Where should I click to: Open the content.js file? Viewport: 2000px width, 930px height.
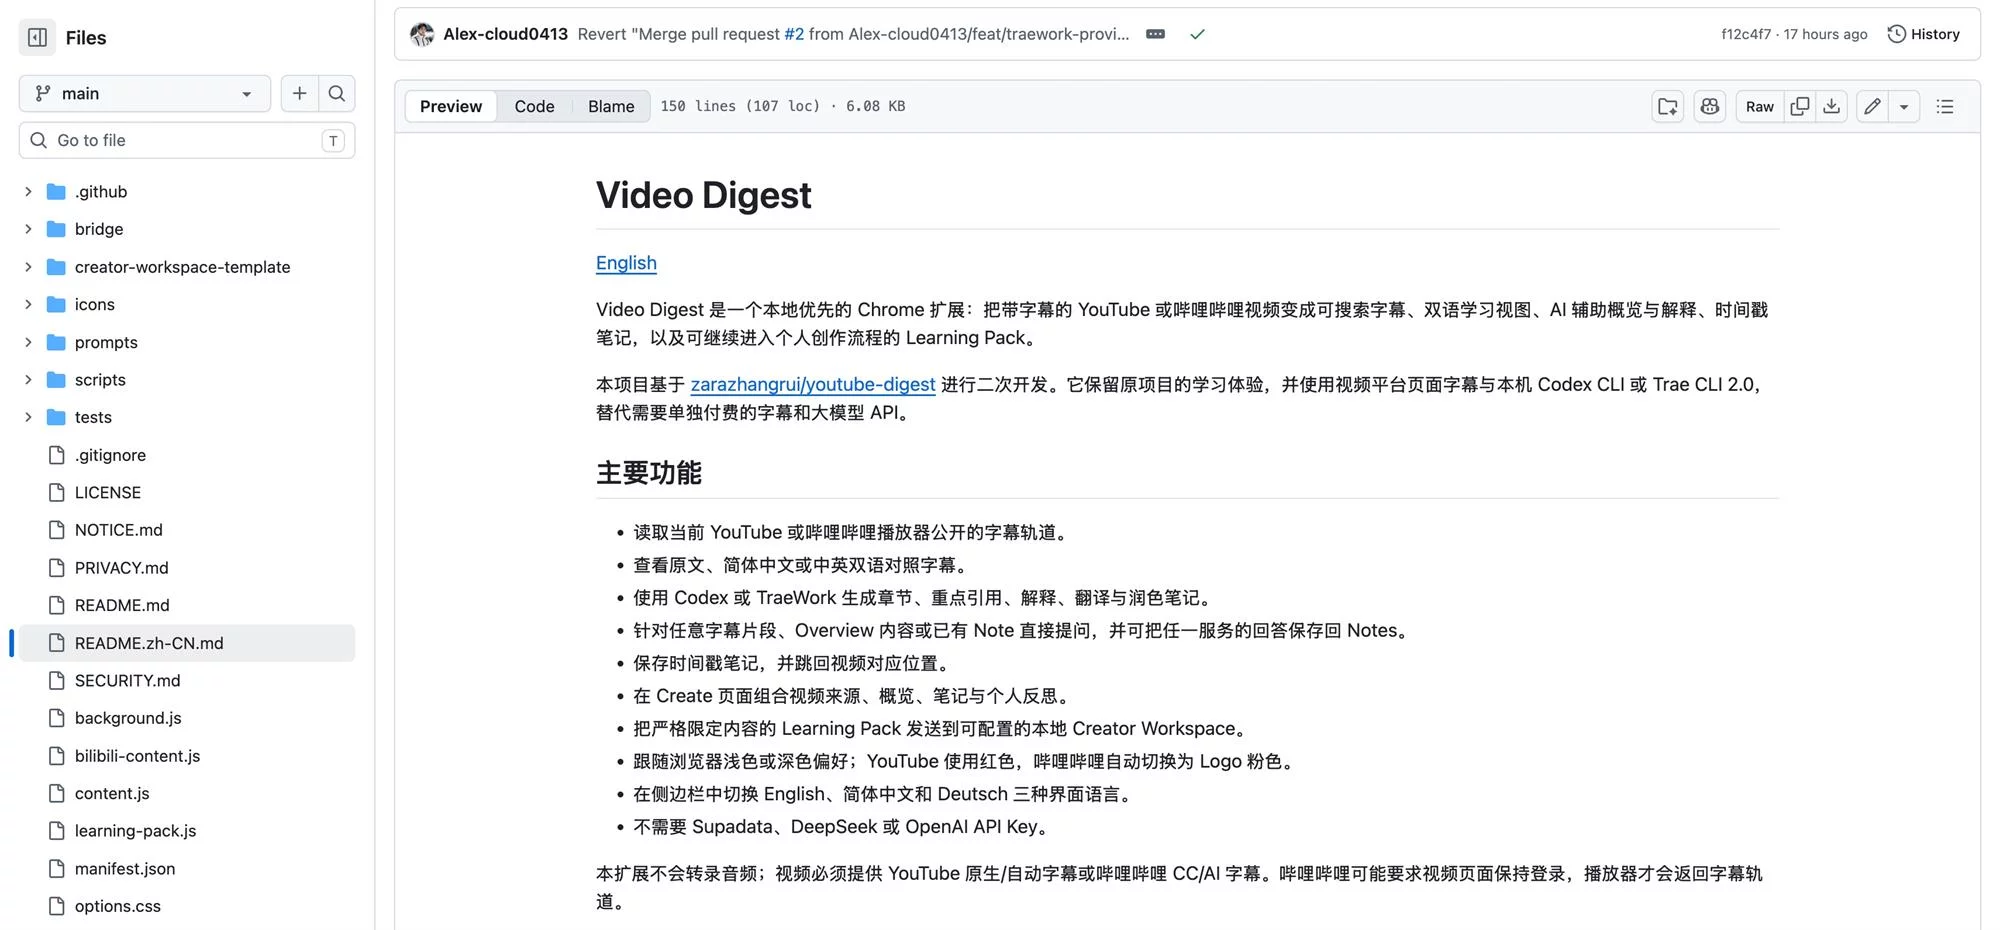[x=112, y=793]
